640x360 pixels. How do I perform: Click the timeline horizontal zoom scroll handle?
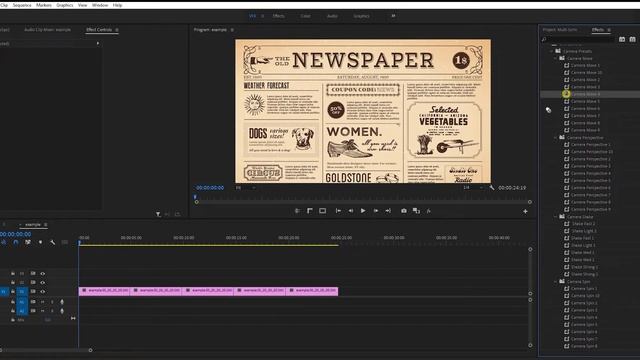(x=90, y=350)
